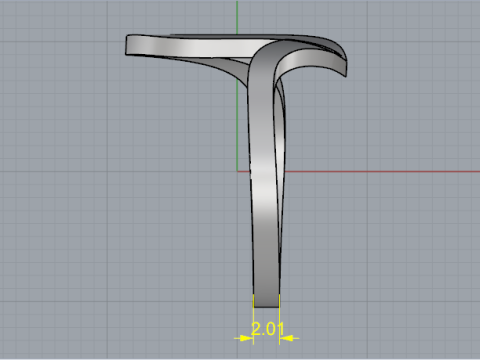
Task: Select the 2.01 dimension text
Action: [267, 329]
